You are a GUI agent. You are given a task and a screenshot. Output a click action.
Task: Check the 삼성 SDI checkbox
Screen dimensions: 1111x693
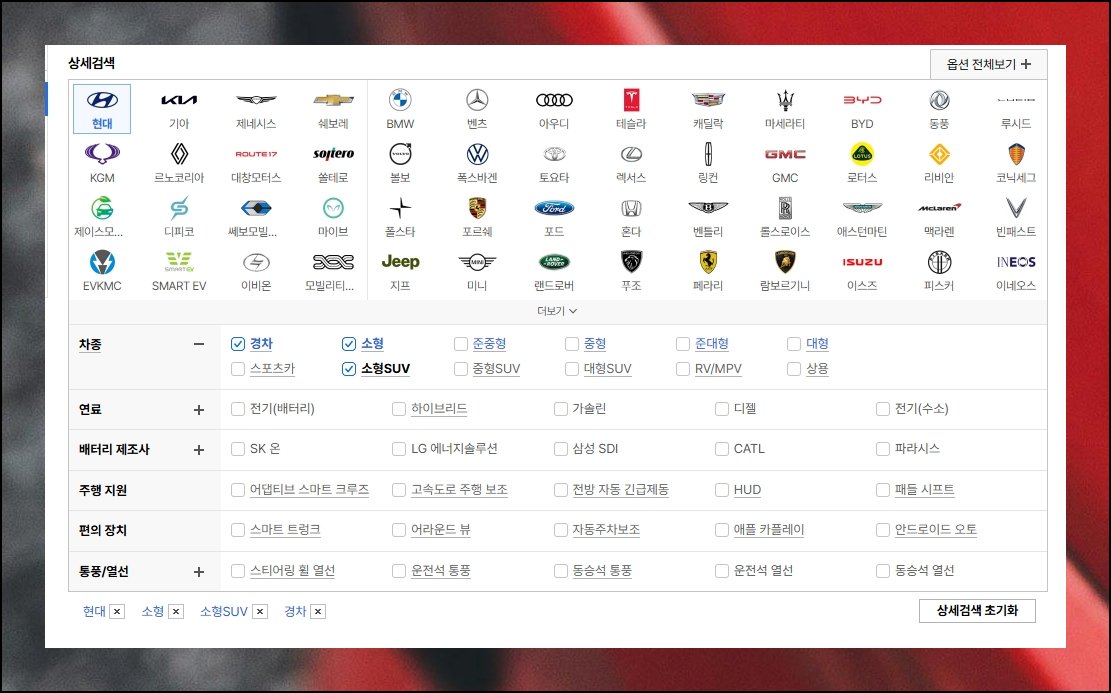(560, 449)
